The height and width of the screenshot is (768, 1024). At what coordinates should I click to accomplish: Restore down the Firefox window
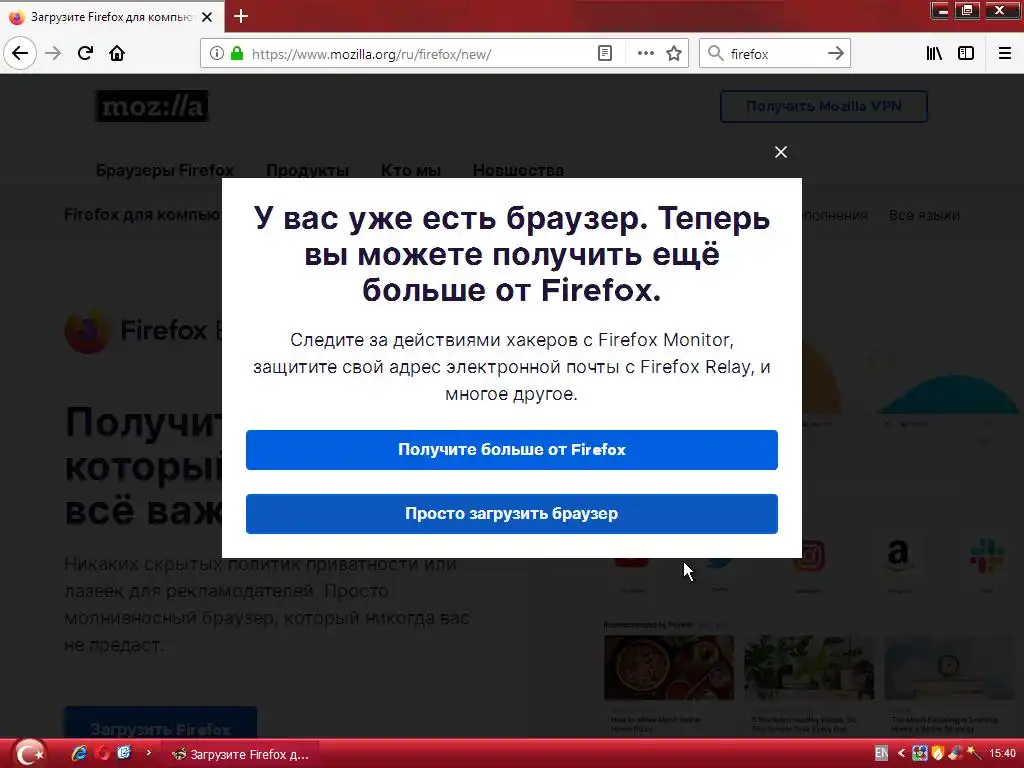click(x=967, y=10)
